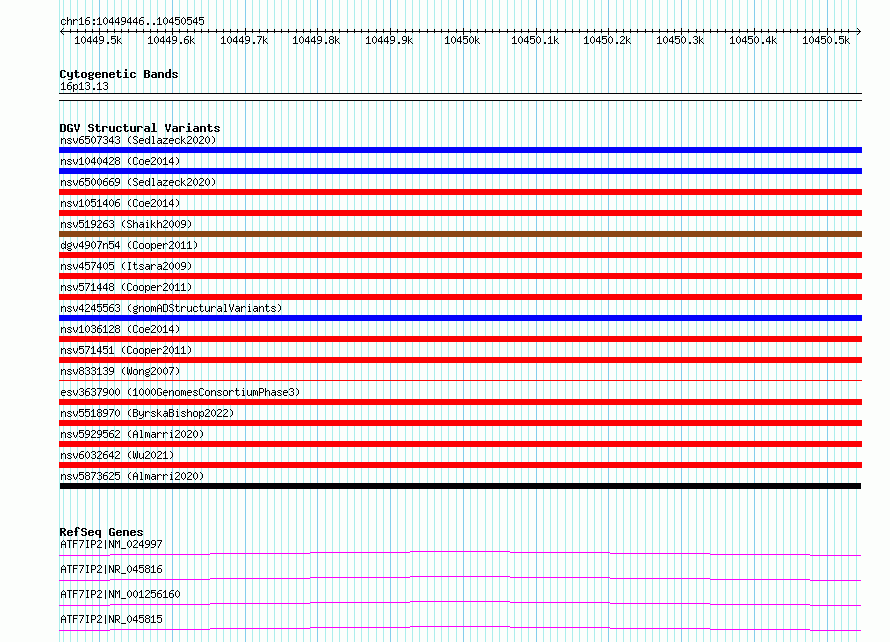The height and width of the screenshot is (642, 890).
Task: Open nsv5929562 (Almarri2020) label
Action: pyautogui.click(x=132, y=434)
